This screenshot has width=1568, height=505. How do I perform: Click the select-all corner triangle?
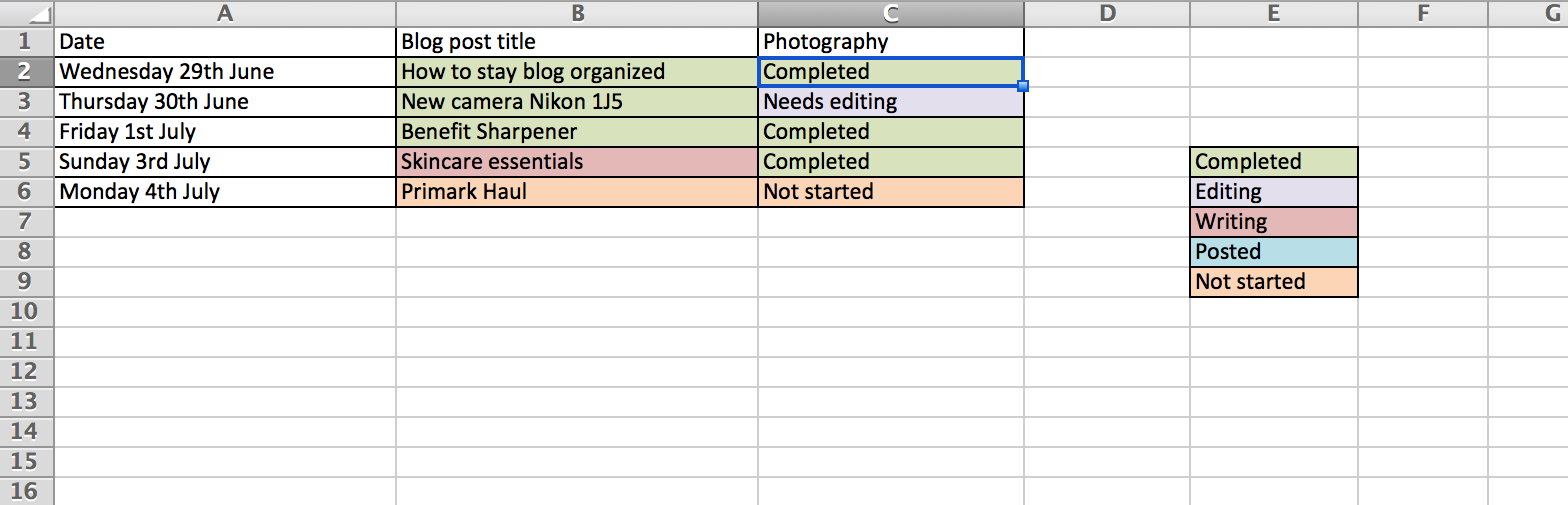27,14
